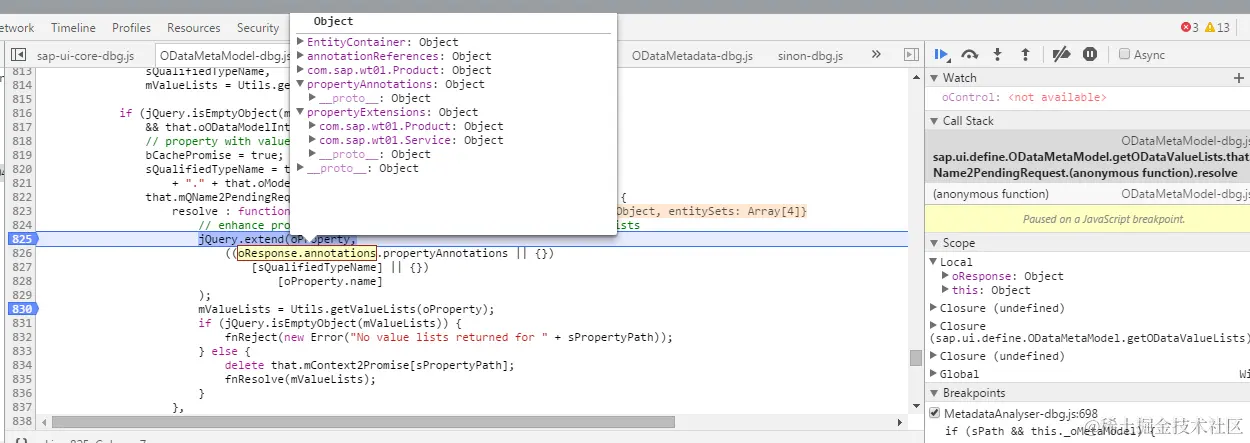Image resolution: width=1250 pixels, height=443 pixels.
Task: Show the file navigator pane
Action: (x=19, y=56)
